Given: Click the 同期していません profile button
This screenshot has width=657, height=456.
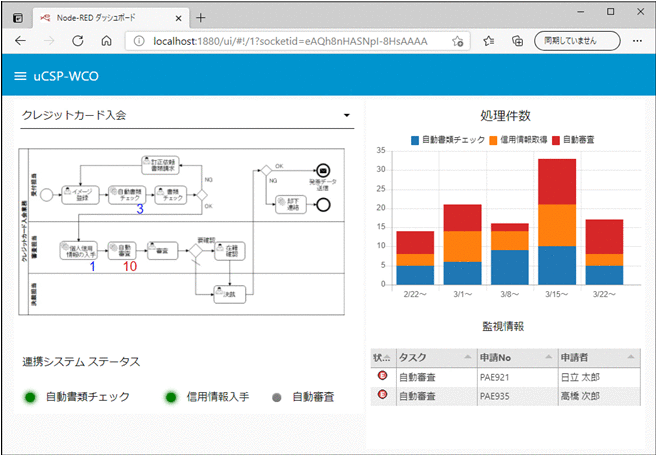Looking at the screenshot, I should tap(577, 41).
